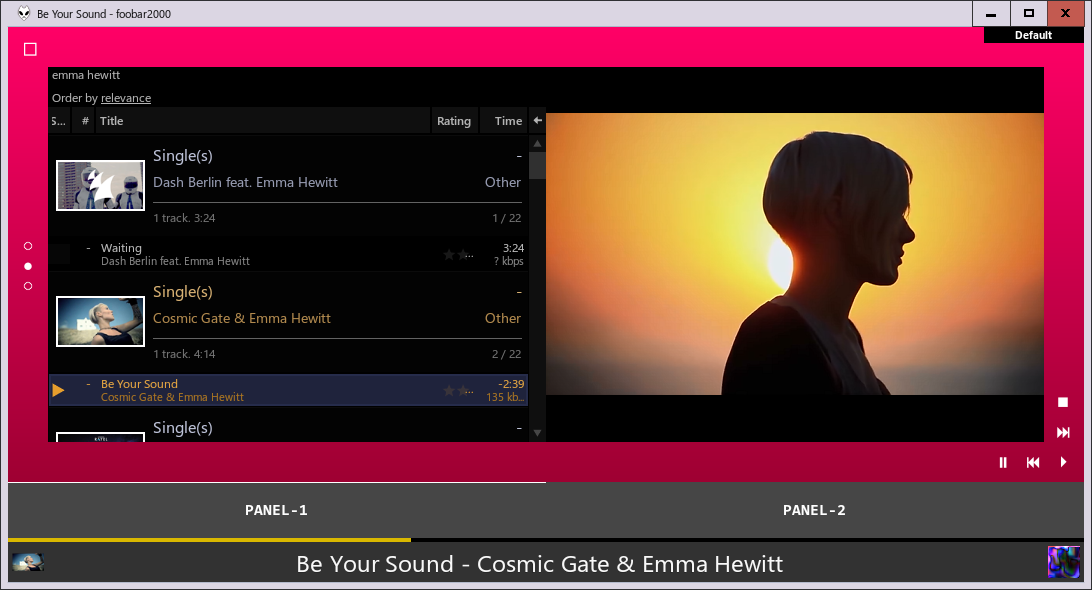Rate the Be Your Sound track with stars

pos(458,391)
